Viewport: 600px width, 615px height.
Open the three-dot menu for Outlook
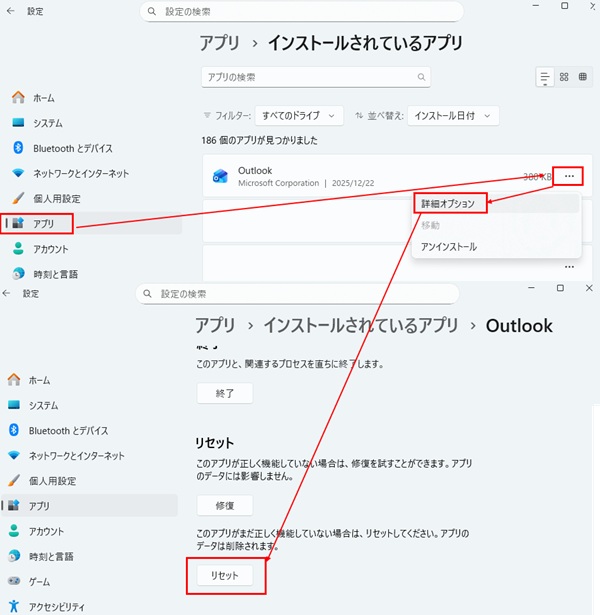point(569,176)
